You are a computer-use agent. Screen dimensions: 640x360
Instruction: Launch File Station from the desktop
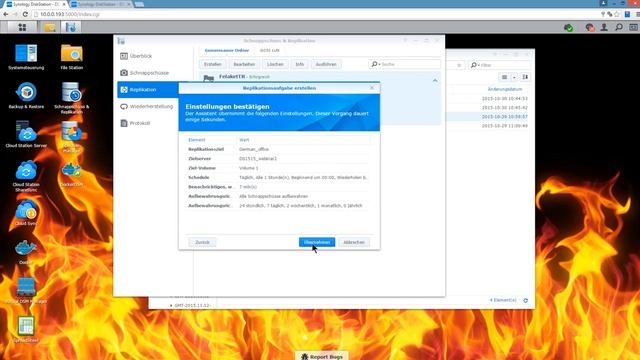pos(72,57)
